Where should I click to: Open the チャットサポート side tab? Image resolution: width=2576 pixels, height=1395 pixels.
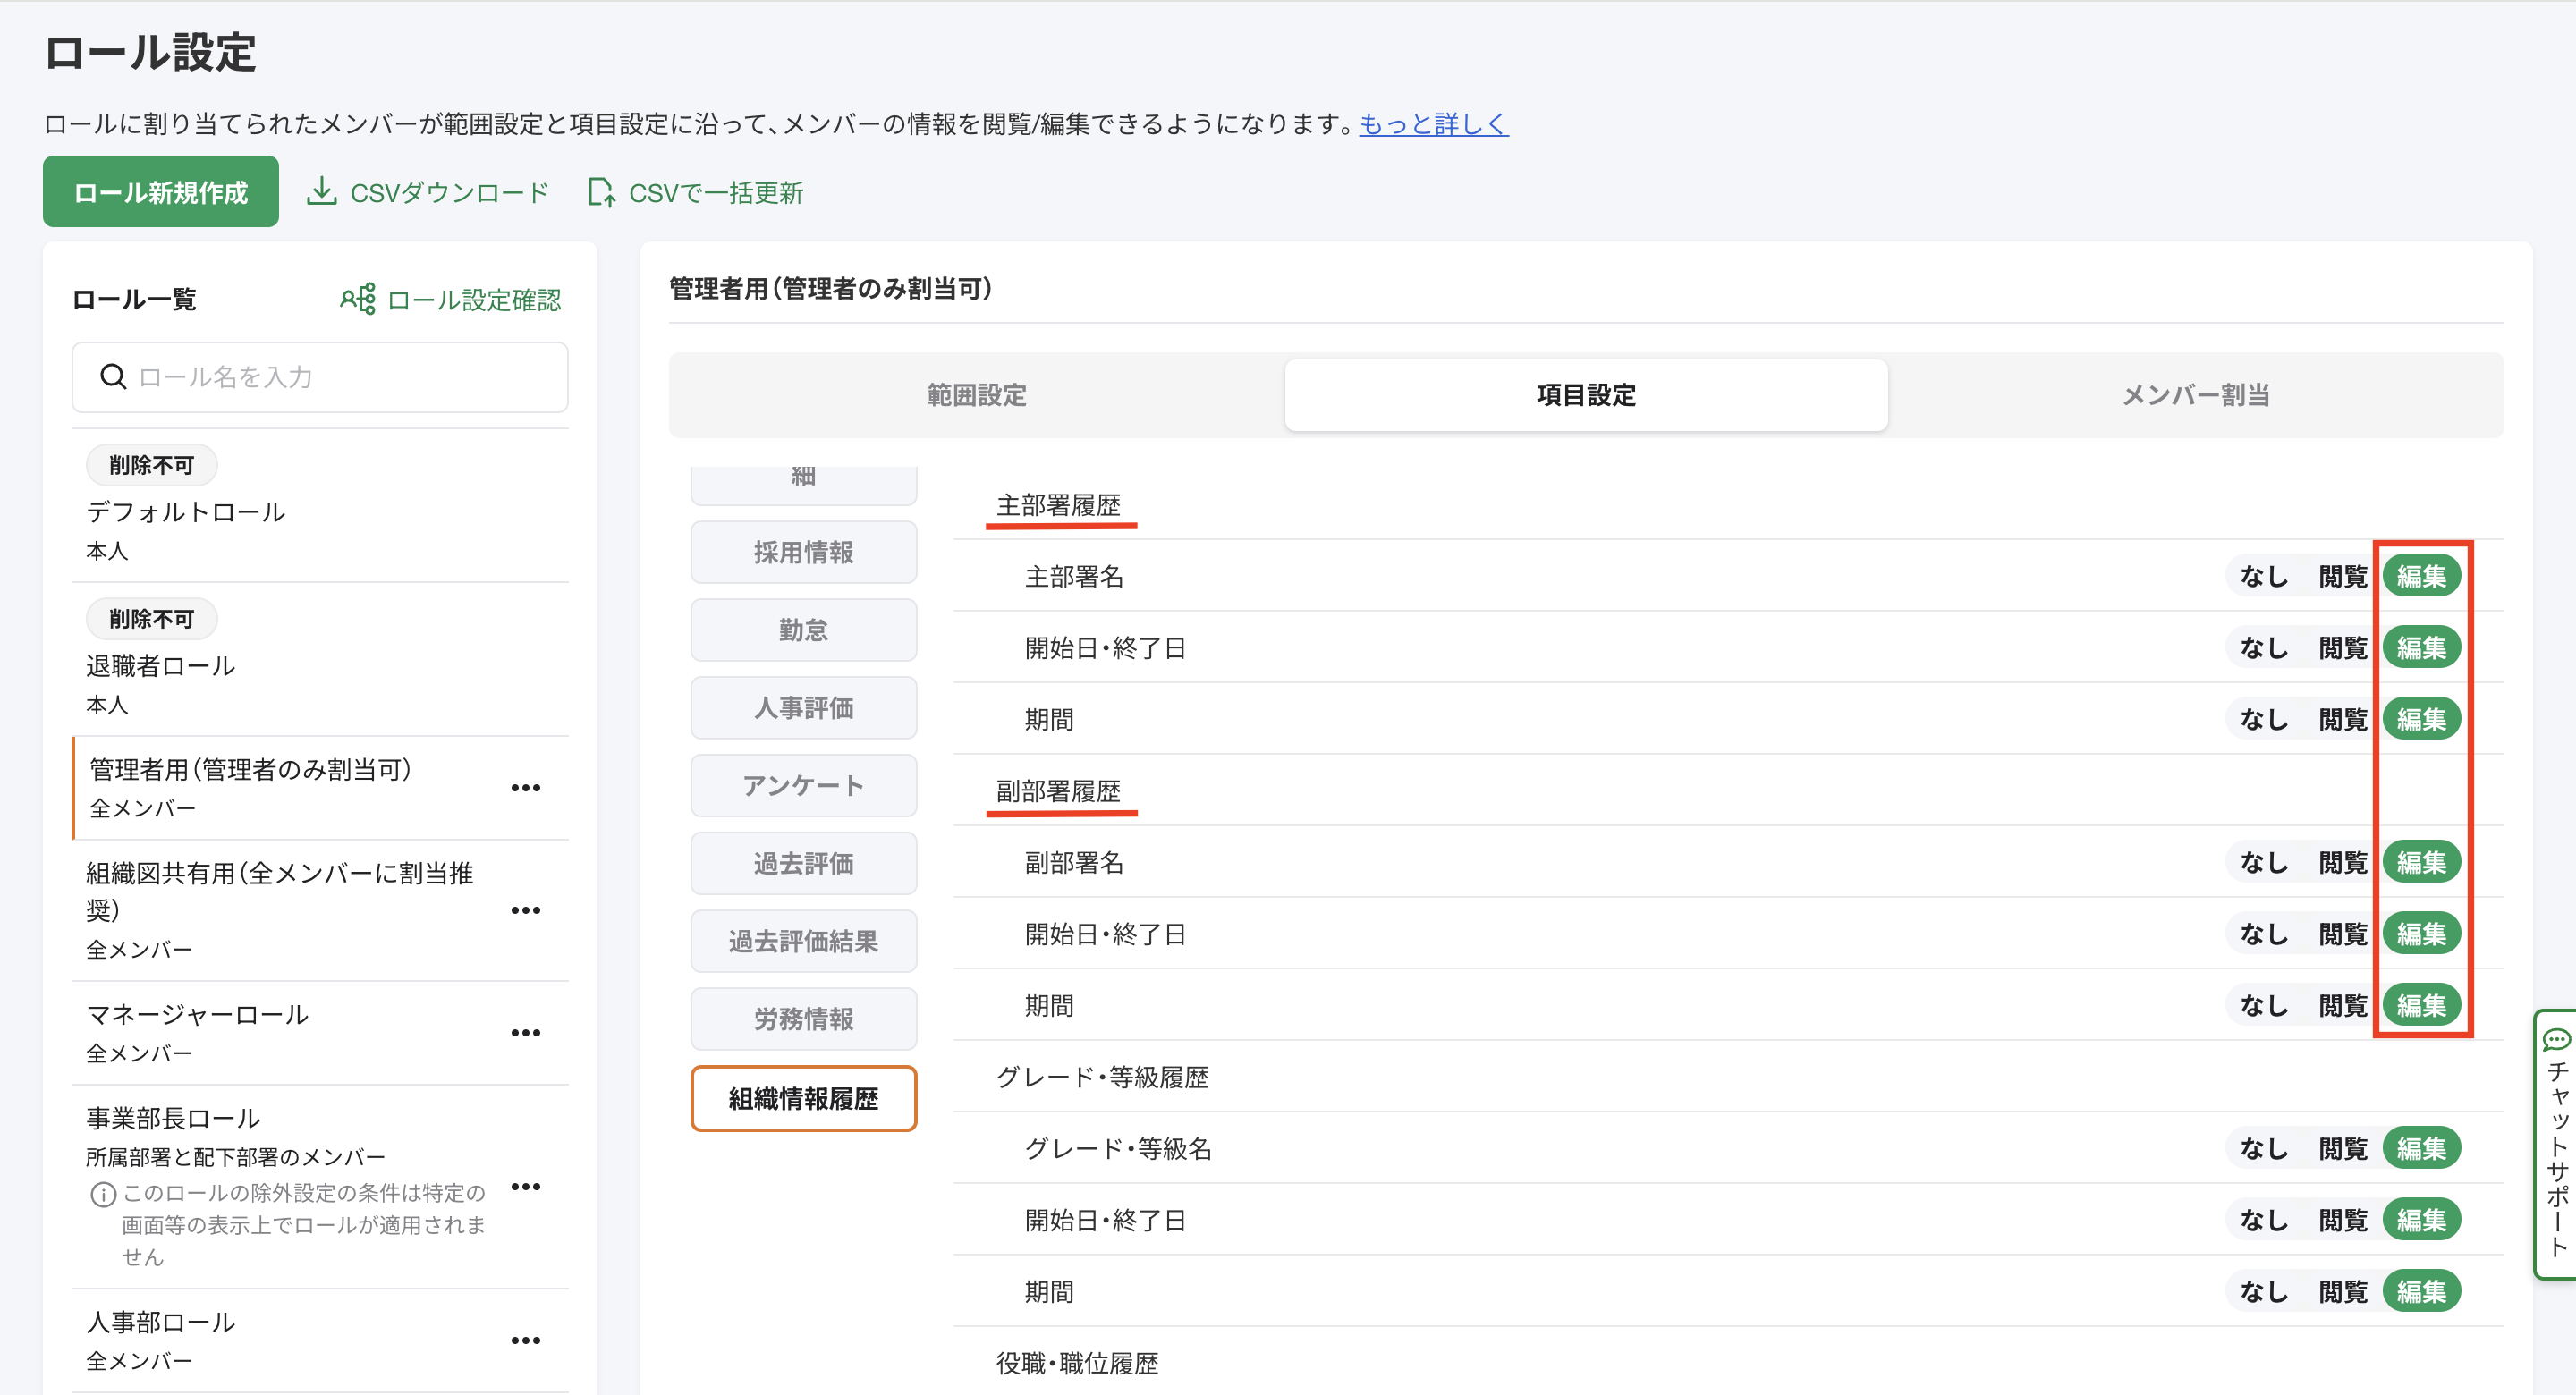(2556, 1144)
